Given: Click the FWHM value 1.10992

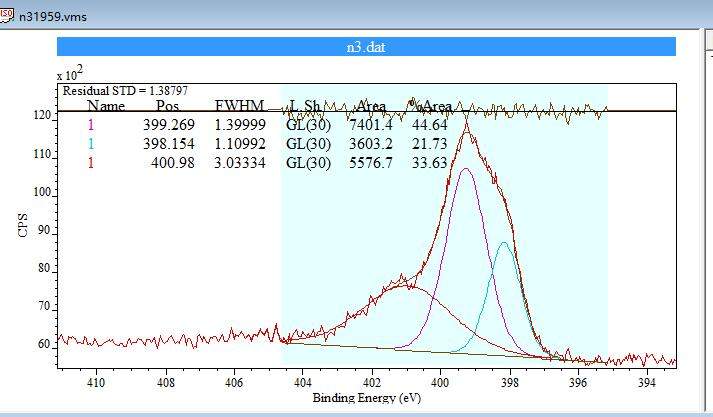Looking at the screenshot, I should click(x=240, y=144).
